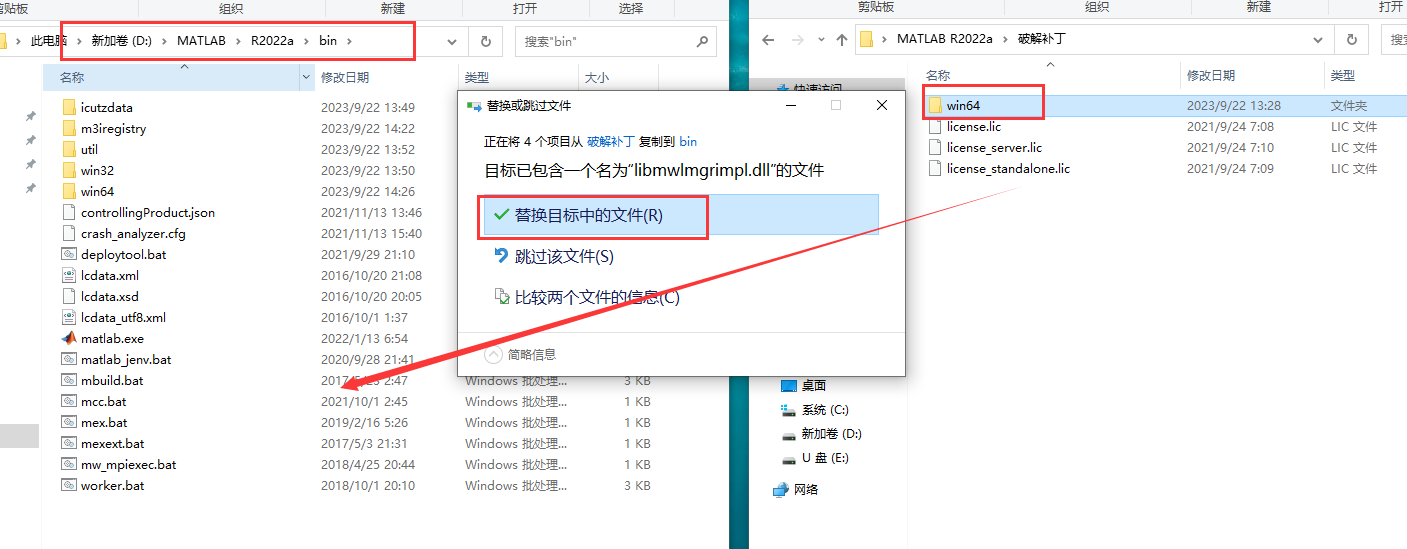Select the file named mcc.bat
The width and height of the screenshot is (1407, 549).
[104, 401]
